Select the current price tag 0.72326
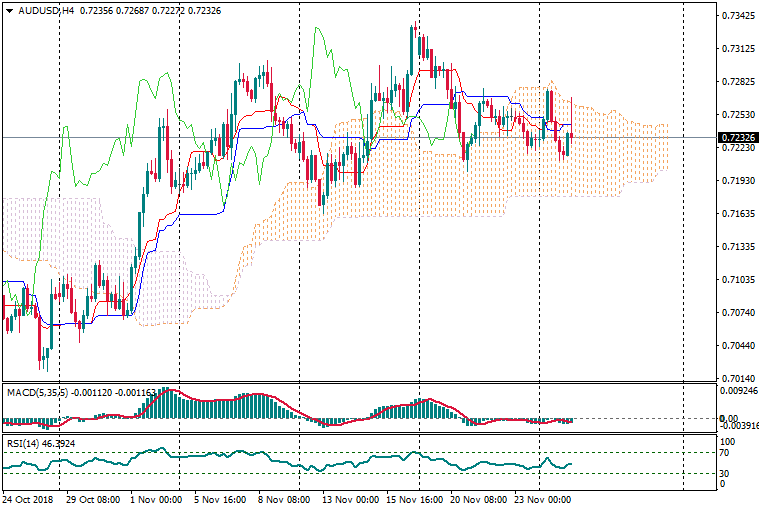 click(737, 137)
